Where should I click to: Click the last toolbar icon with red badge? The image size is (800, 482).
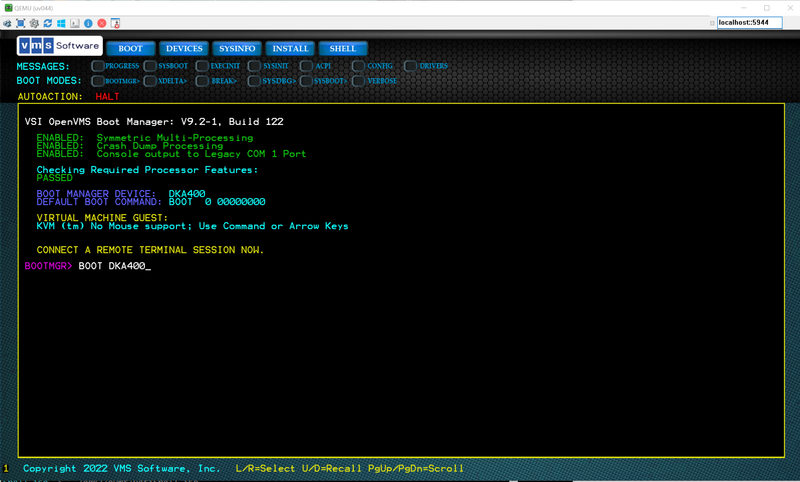click(x=115, y=23)
